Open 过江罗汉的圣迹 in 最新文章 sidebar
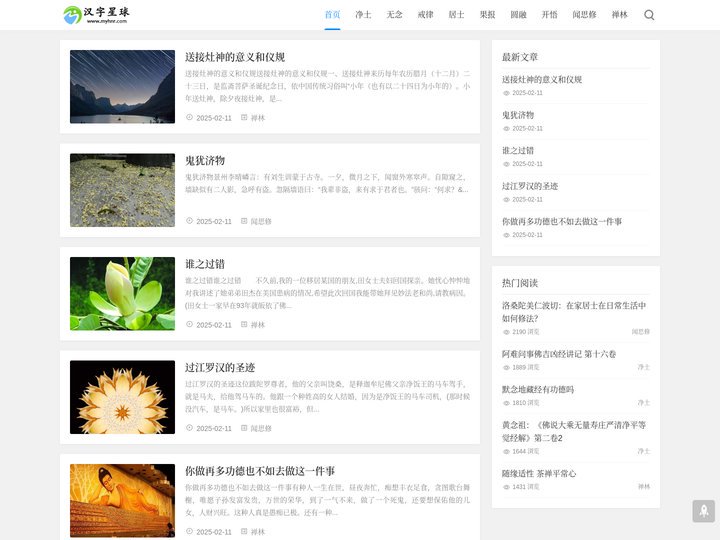720x540 pixels. click(x=530, y=186)
